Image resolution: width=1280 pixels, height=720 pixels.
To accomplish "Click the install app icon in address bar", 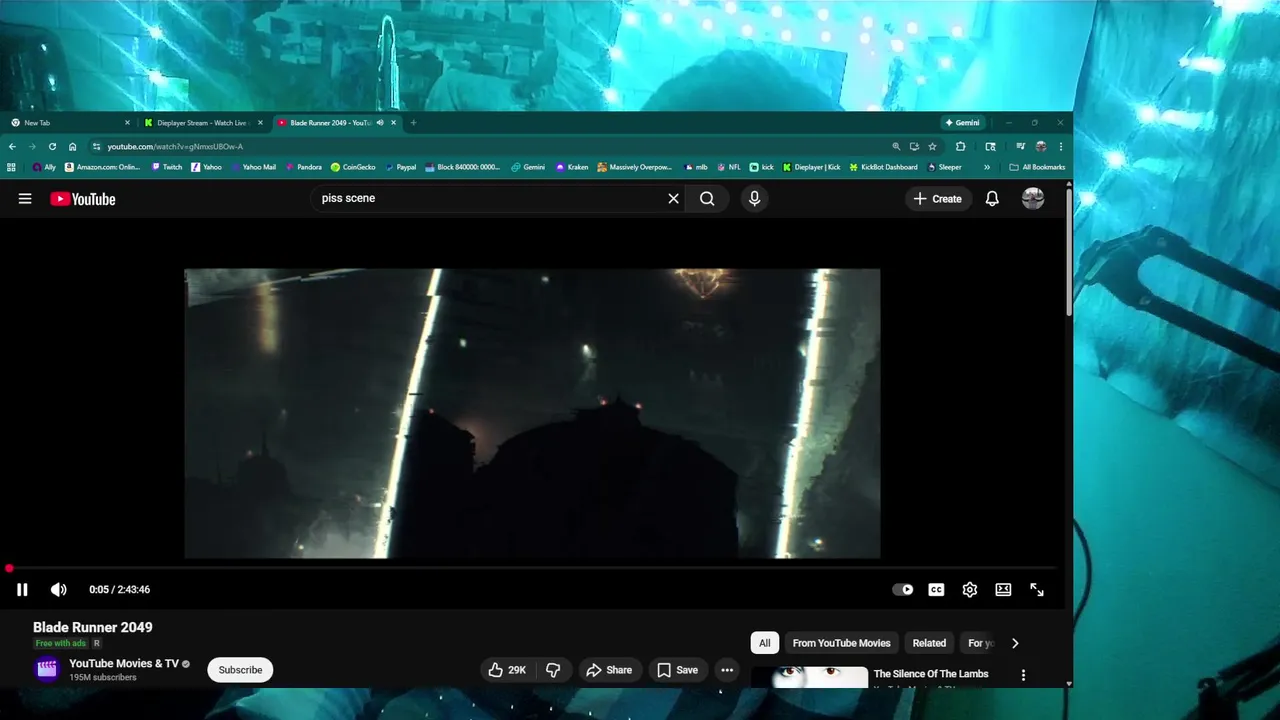I will pos(914,147).
